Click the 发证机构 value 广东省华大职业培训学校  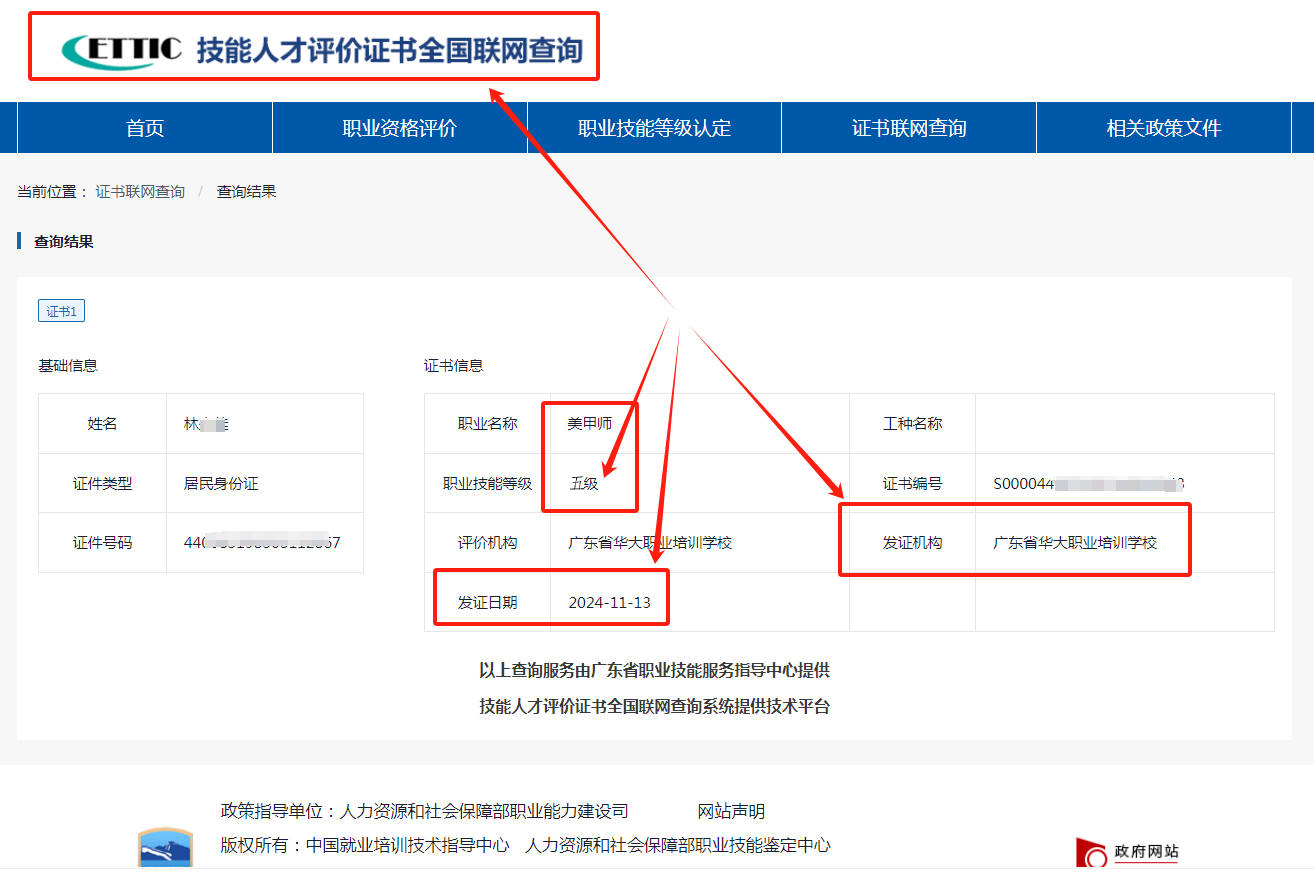click(1074, 543)
